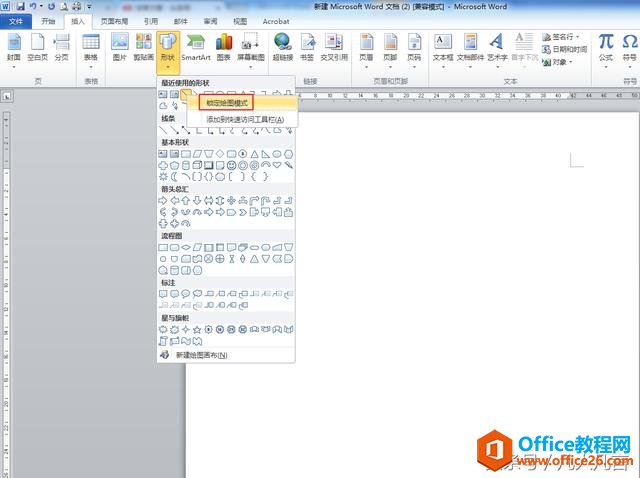
Task: Open the 文件 (File) tab
Action: pos(16,21)
